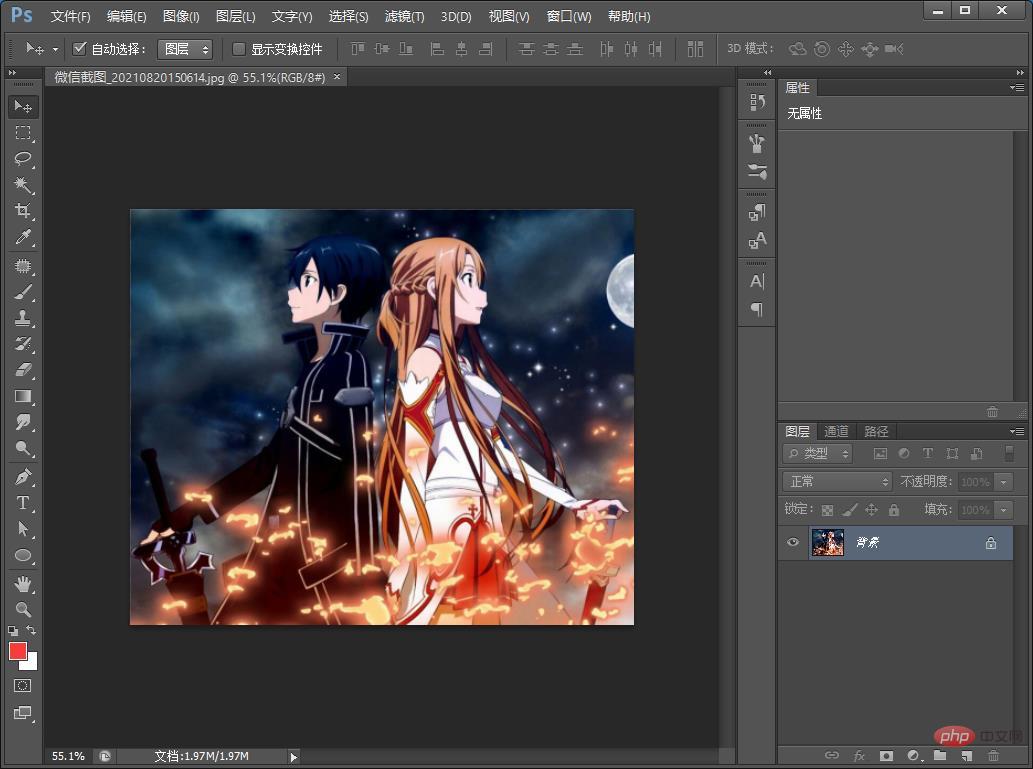
Task: Select the Eyedropper tool
Action: [23, 237]
